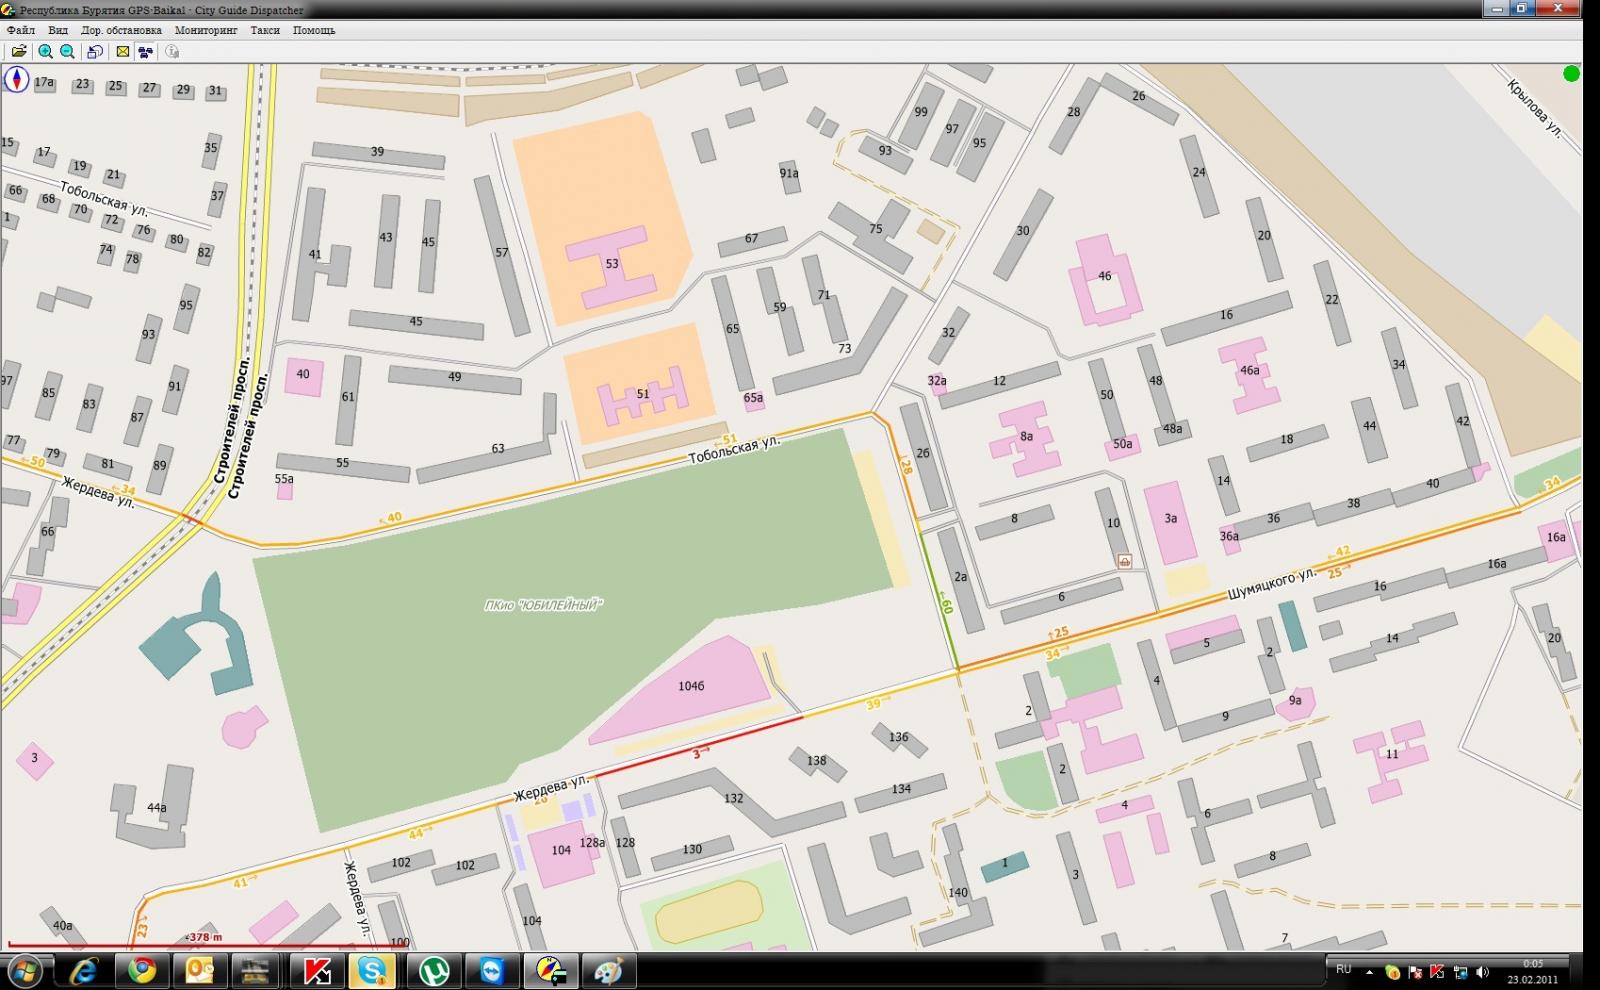Click the green traffic segment marked 60

[x=939, y=600]
